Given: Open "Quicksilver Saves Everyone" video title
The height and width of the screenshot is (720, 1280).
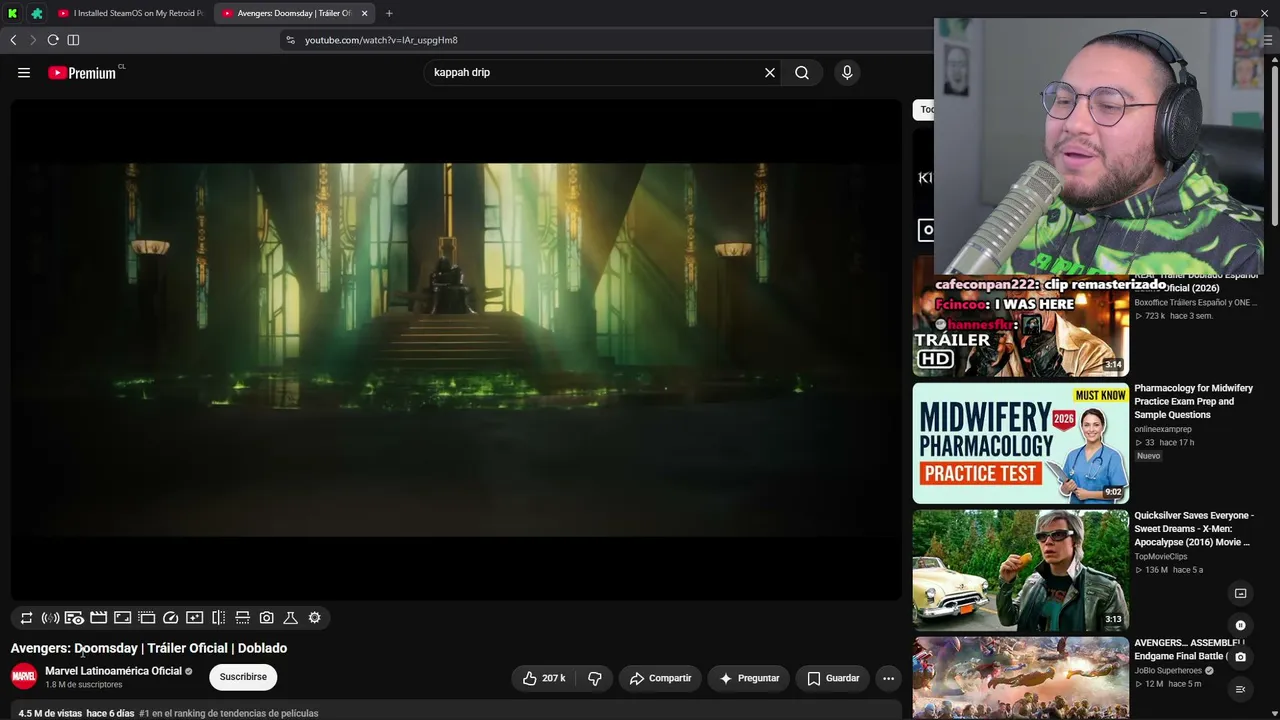Looking at the screenshot, I should pos(1192,529).
